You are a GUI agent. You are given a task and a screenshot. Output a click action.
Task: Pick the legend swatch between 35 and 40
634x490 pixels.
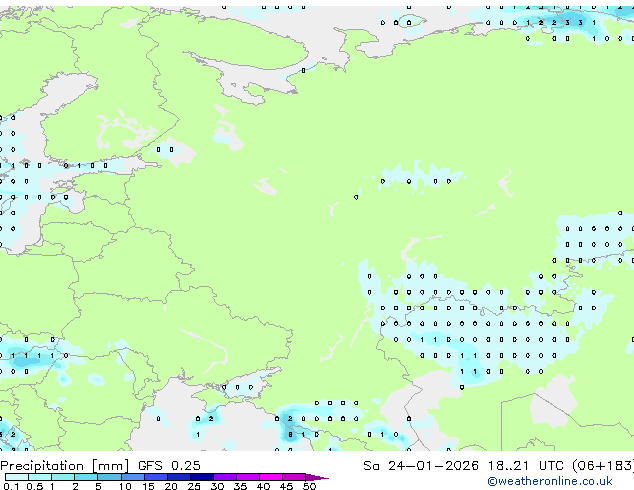[x=247, y=477]
